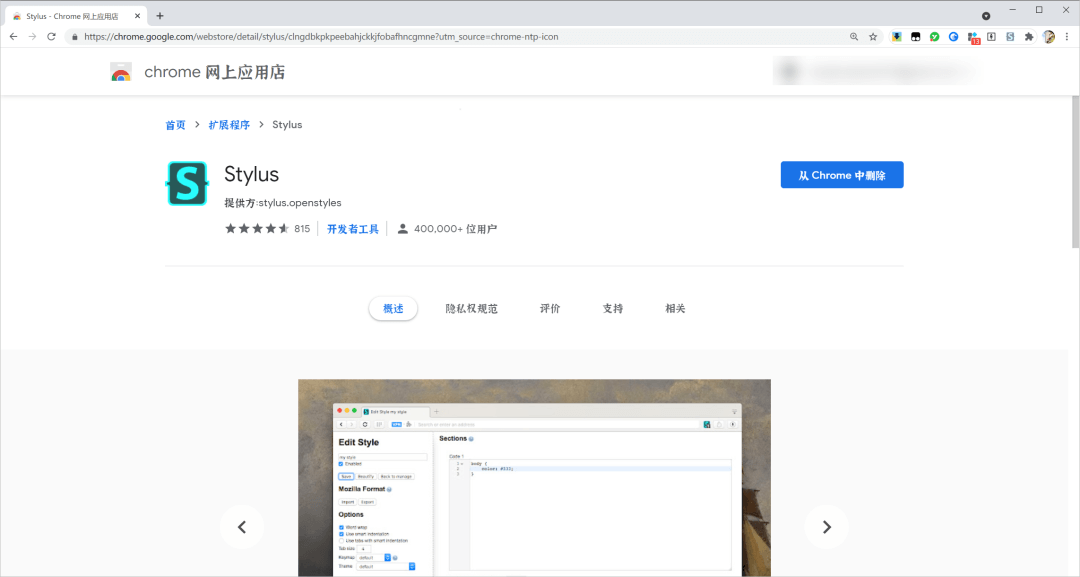This screenshot has height=577, width=1080.
Task: Select the 概述 tab
Action: pyautogui.click(x=393, y=308)
